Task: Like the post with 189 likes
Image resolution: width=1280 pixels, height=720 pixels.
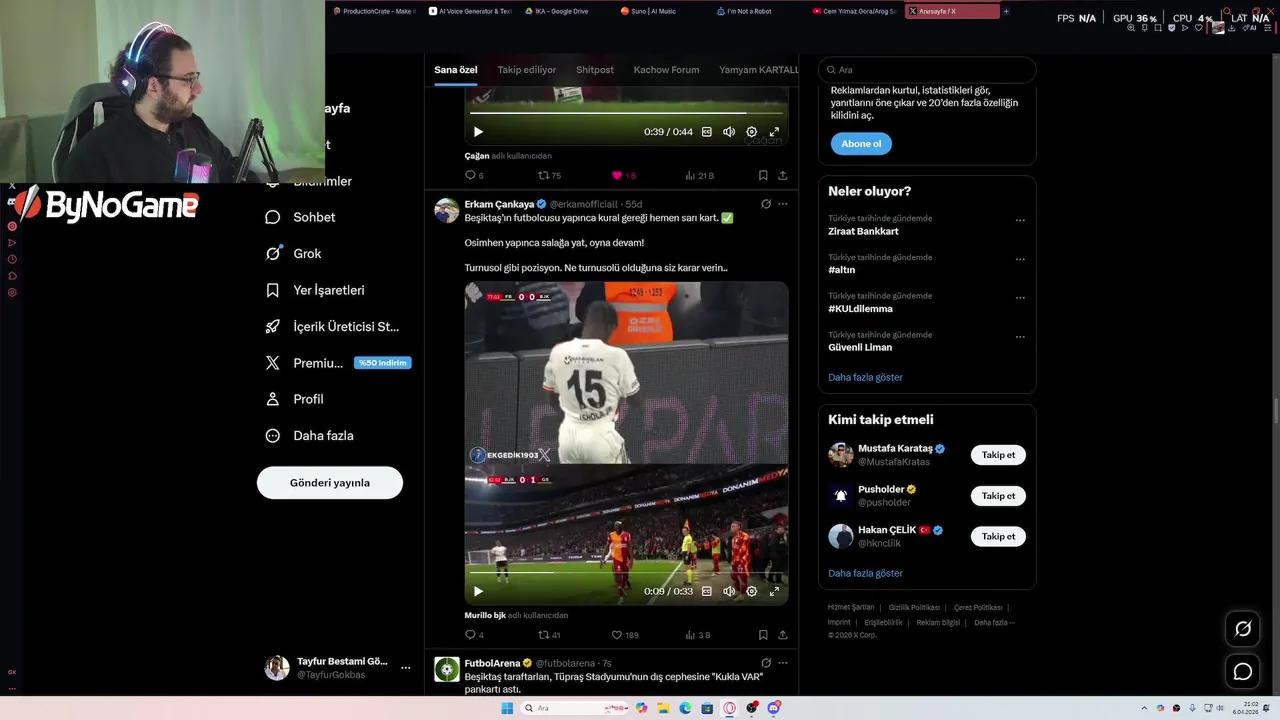Action: (x=624, y=635)
